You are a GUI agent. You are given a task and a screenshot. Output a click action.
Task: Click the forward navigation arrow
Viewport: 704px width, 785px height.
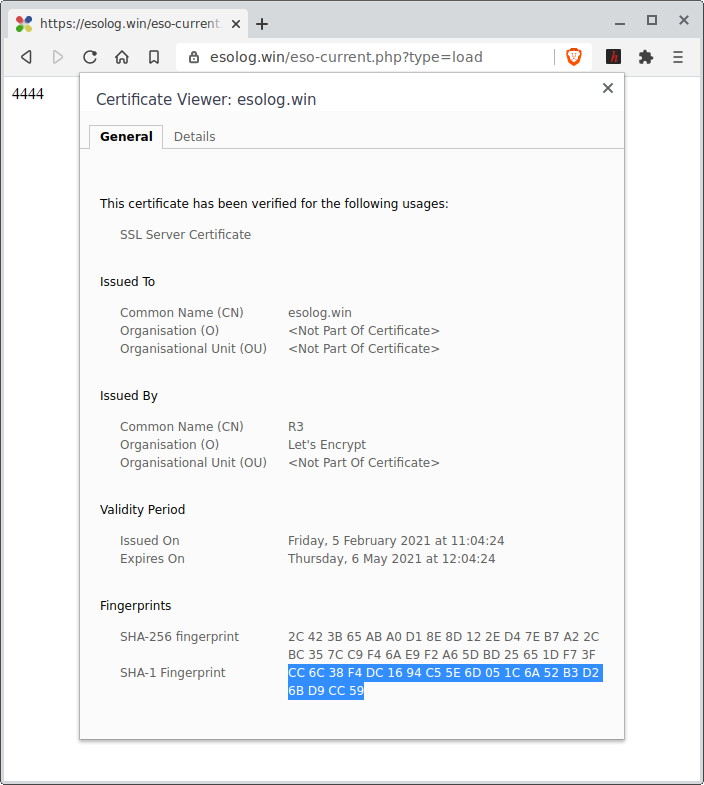58,57
